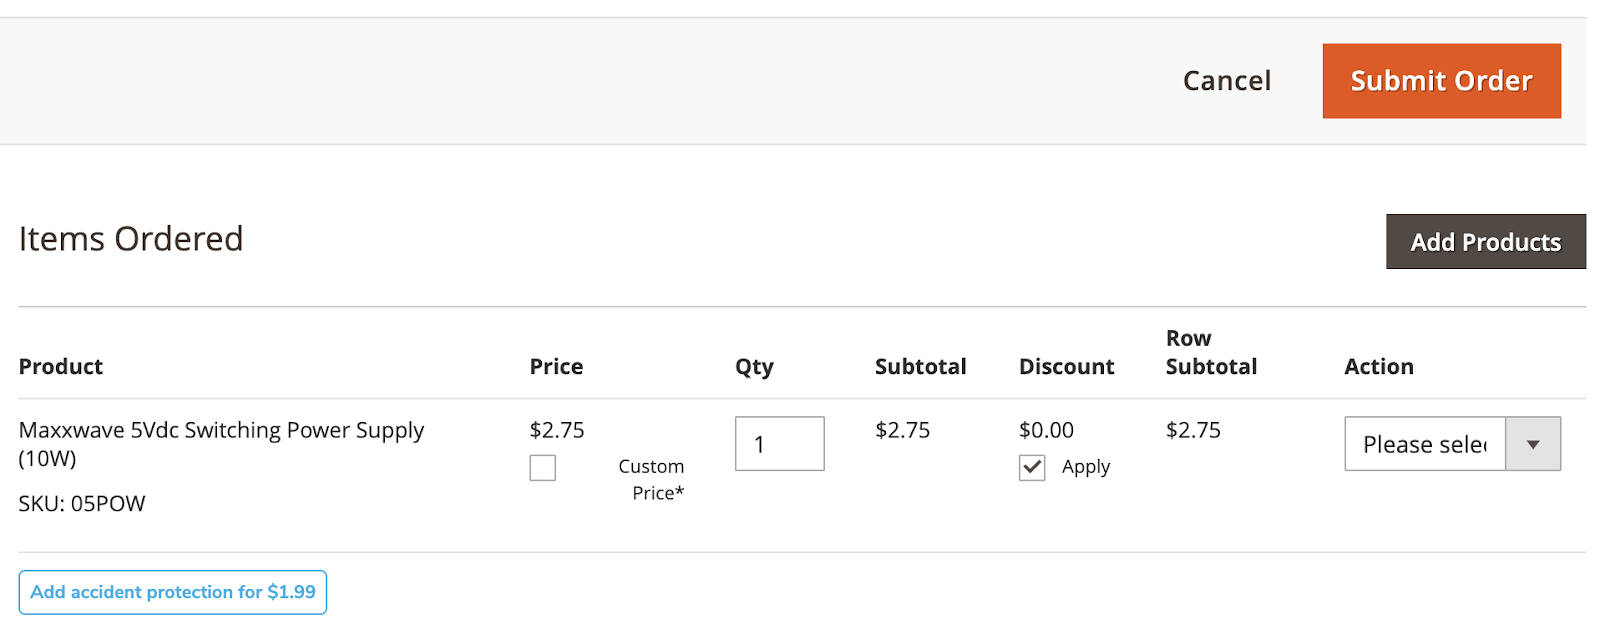Select the Row Subtotal column header
The height and width of the screenshot is (640, 1600).
(1210, 353)
